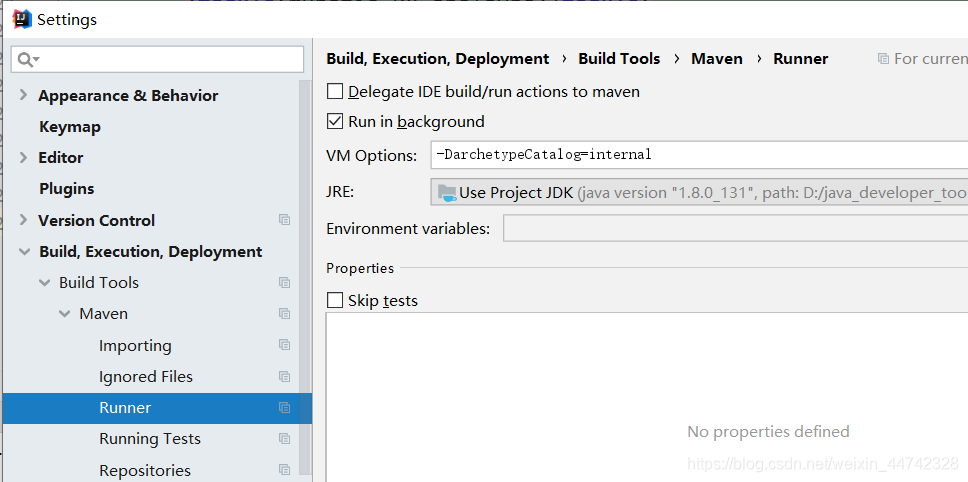Collapse the Build Tools node
968x482 pixels.
44,283
